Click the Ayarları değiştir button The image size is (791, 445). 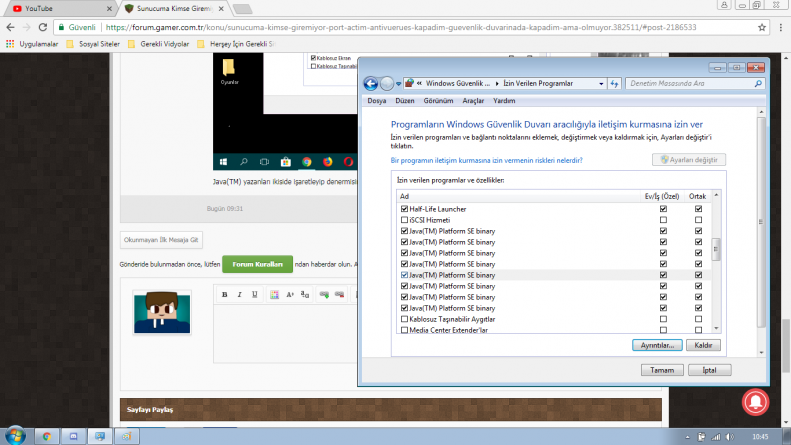click(x=689, y=160)
